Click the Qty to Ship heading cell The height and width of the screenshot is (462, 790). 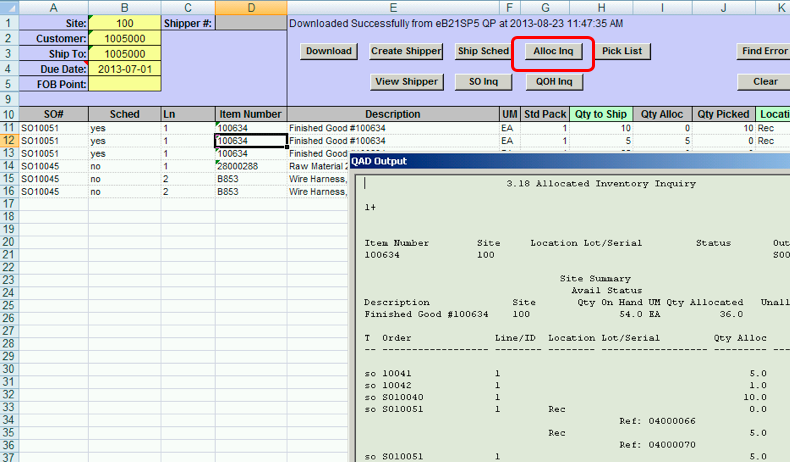[601, 114]
